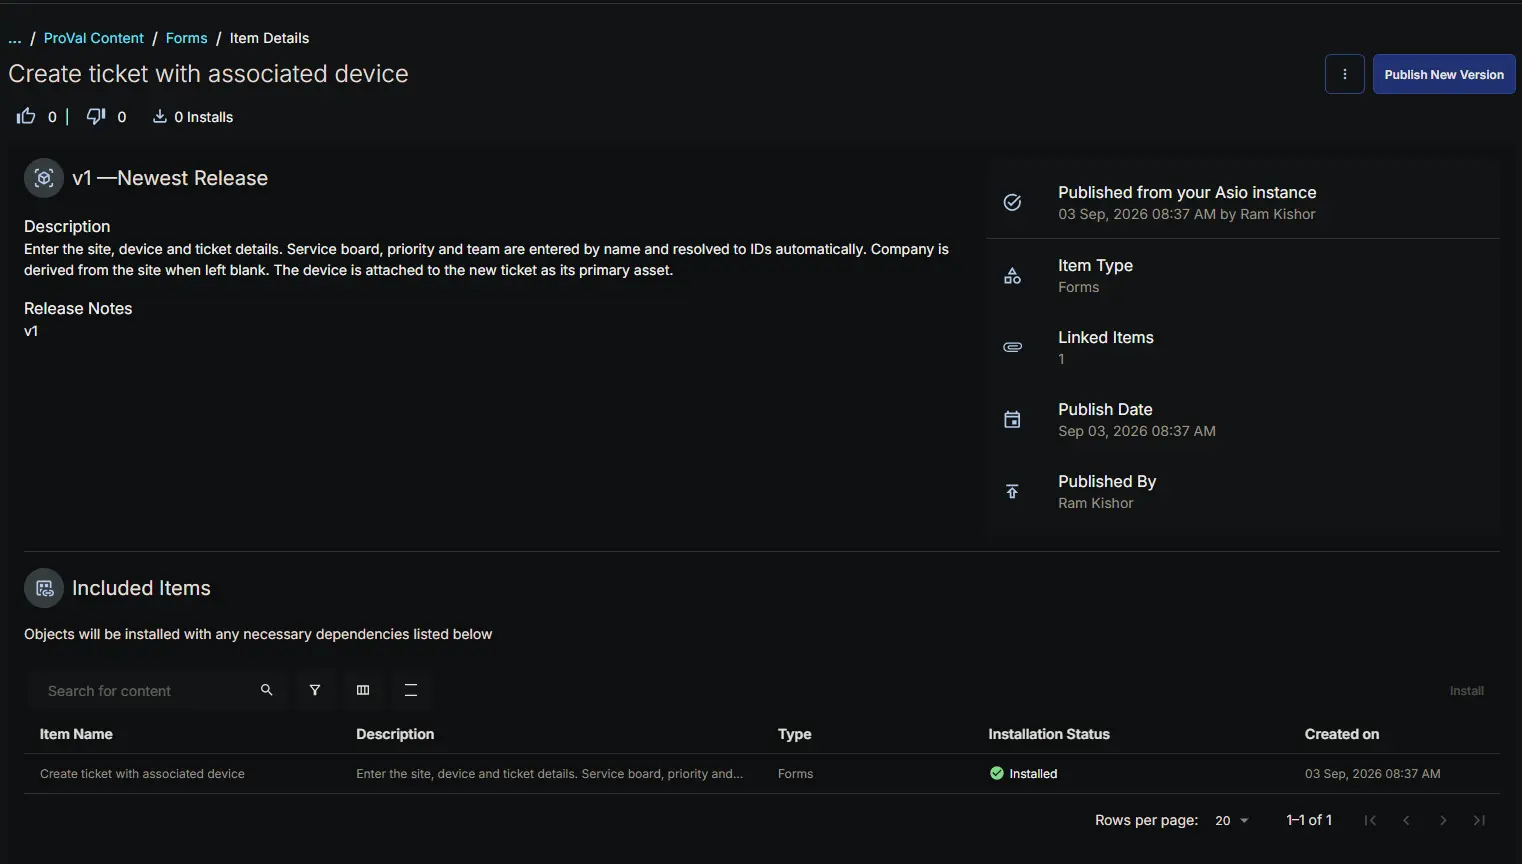Select row item 'Create ticket with associated device'
This screenshot has height=864, width=1522.
point(142,774)
